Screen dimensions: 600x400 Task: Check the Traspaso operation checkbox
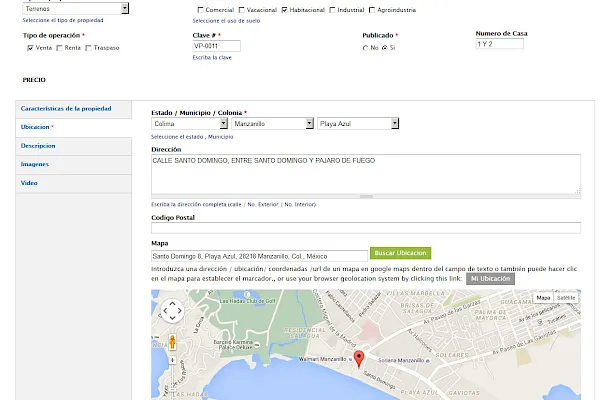click(88, 48)
